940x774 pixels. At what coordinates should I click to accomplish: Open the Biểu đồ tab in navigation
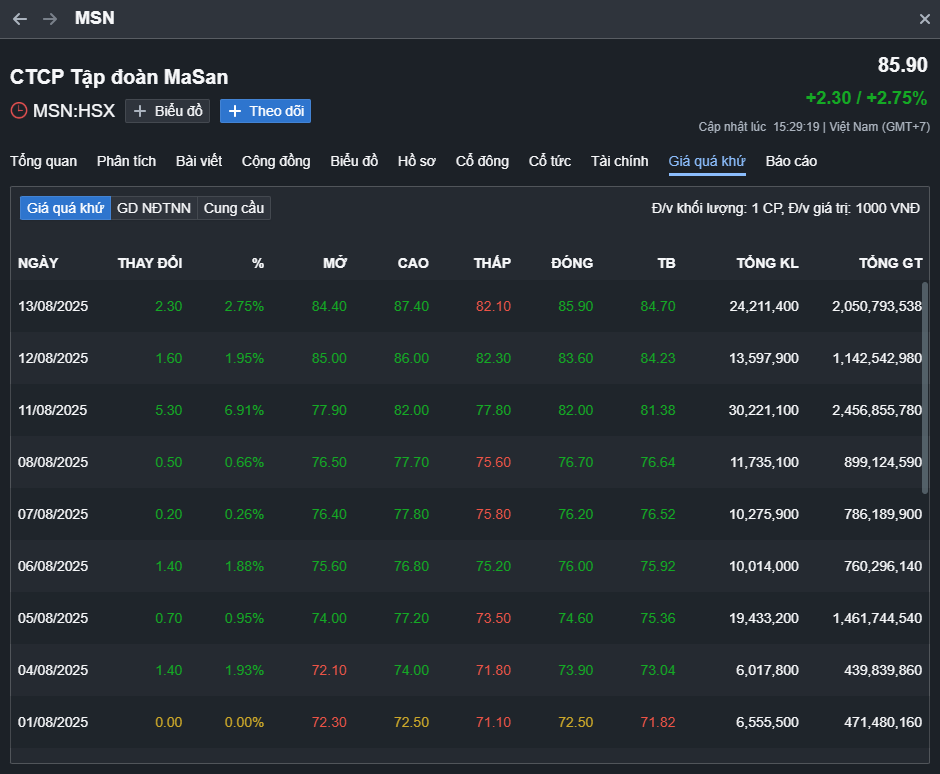[354, 161]
